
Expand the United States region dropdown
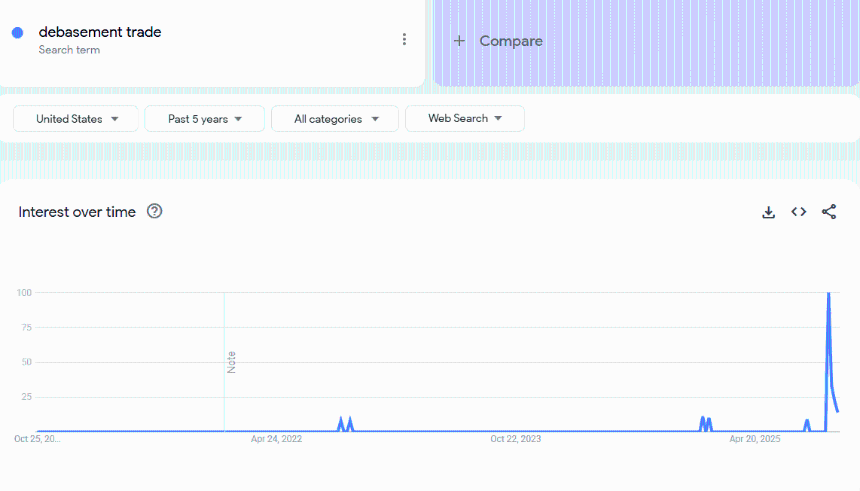[77, 119]
